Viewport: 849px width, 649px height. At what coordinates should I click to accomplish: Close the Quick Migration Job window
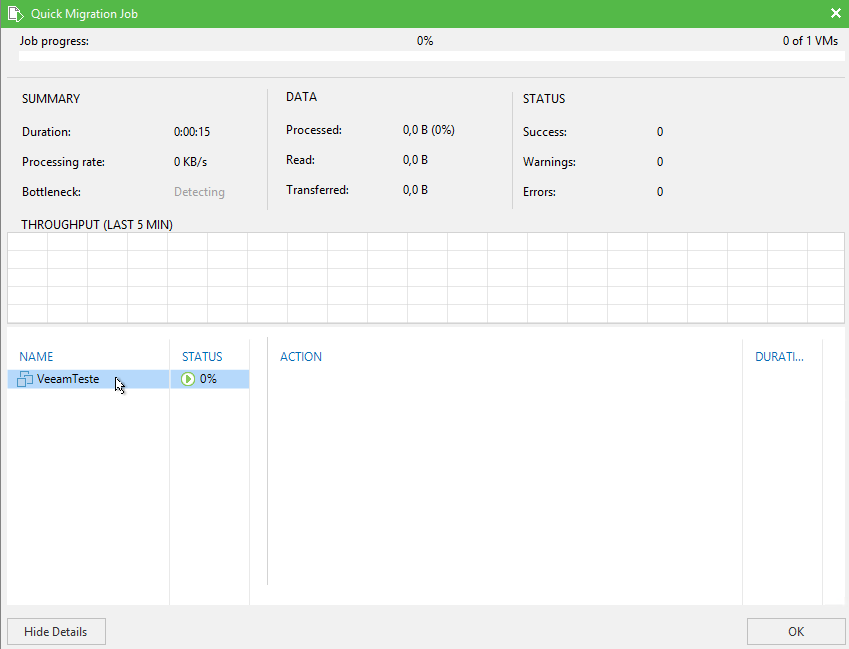835,13
